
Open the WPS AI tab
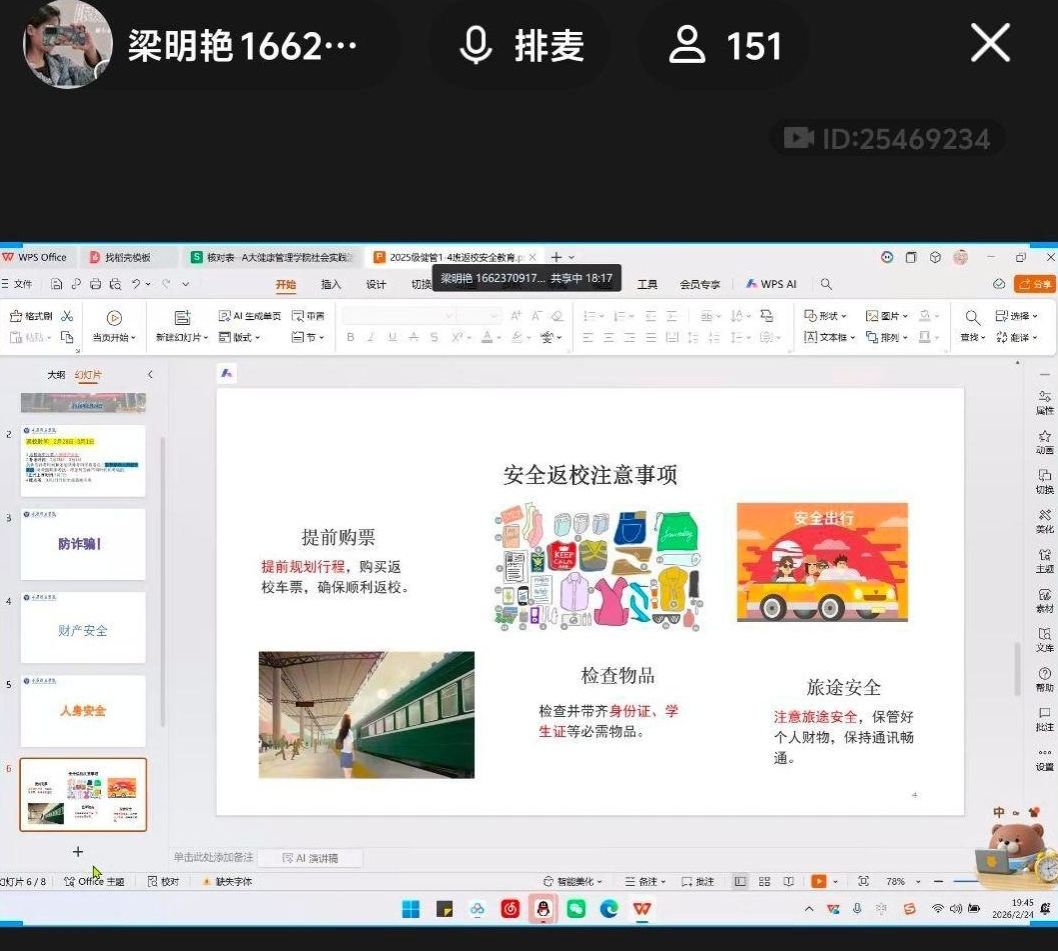pyautogui.click(x=771, y=284)
